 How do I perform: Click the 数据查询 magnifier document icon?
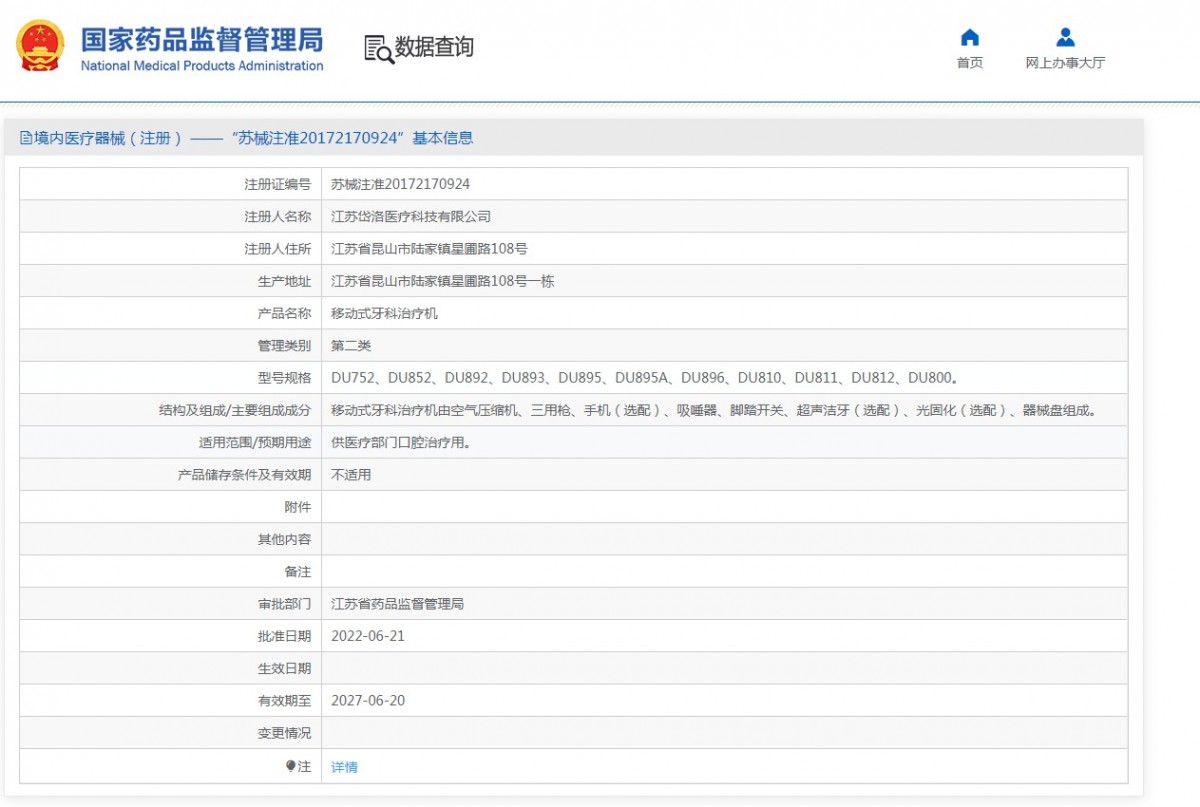[x=378, y=48]
